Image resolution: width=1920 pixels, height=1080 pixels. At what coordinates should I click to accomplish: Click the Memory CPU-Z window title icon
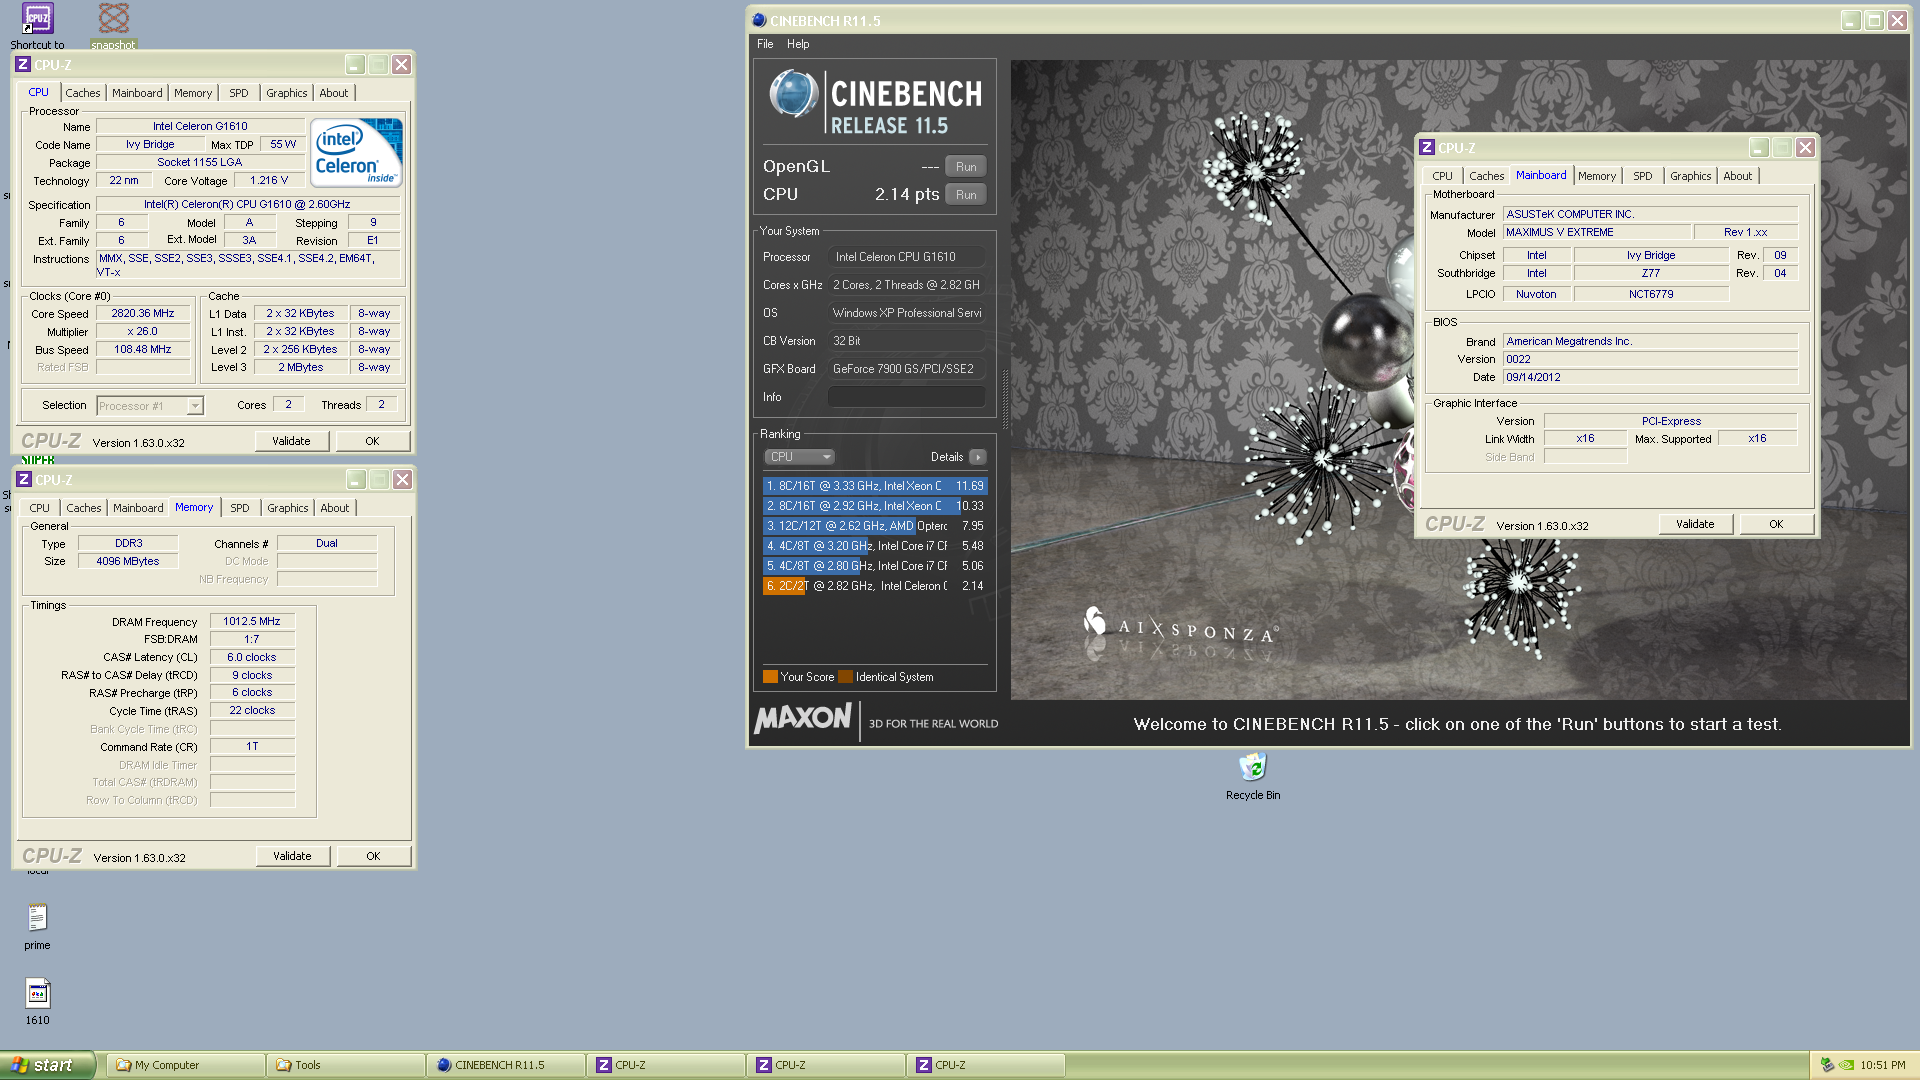pos(24,479)
